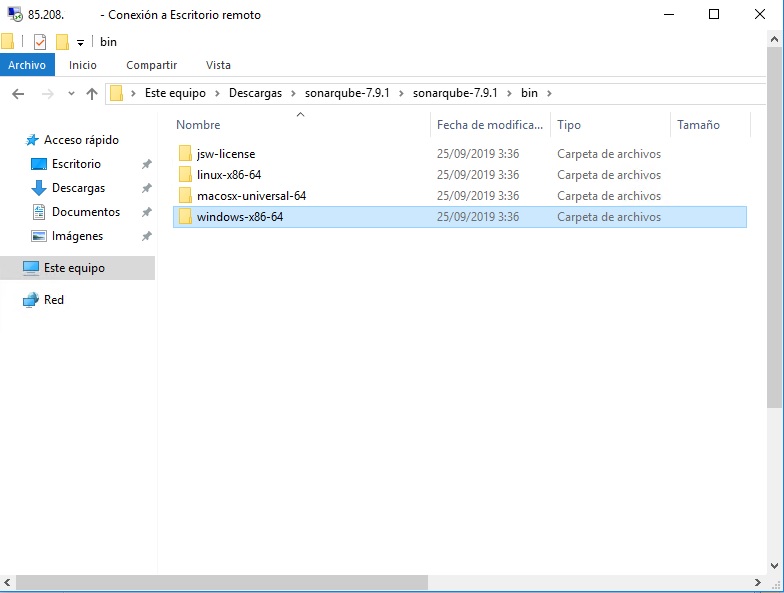Go back with the left arrow
This screenshot has width=784, height=593.
(18, 94)
